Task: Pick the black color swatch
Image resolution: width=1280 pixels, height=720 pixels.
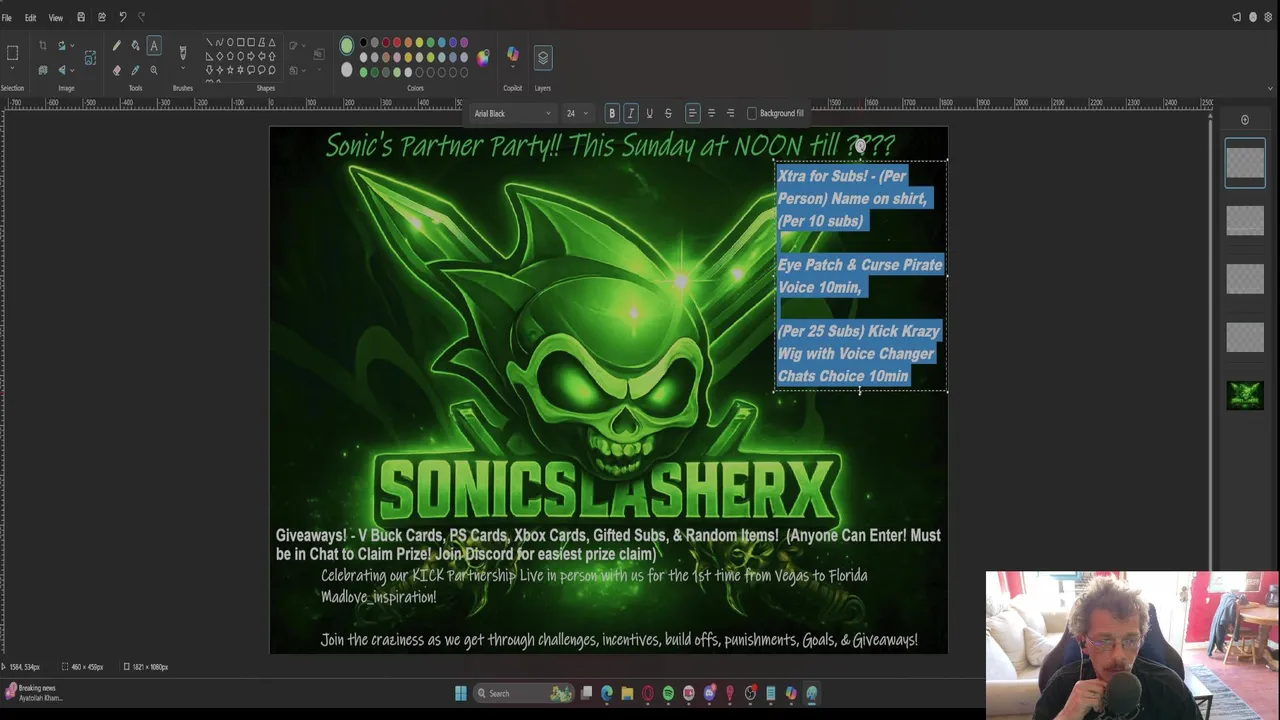Action: [x=364, y=43]
